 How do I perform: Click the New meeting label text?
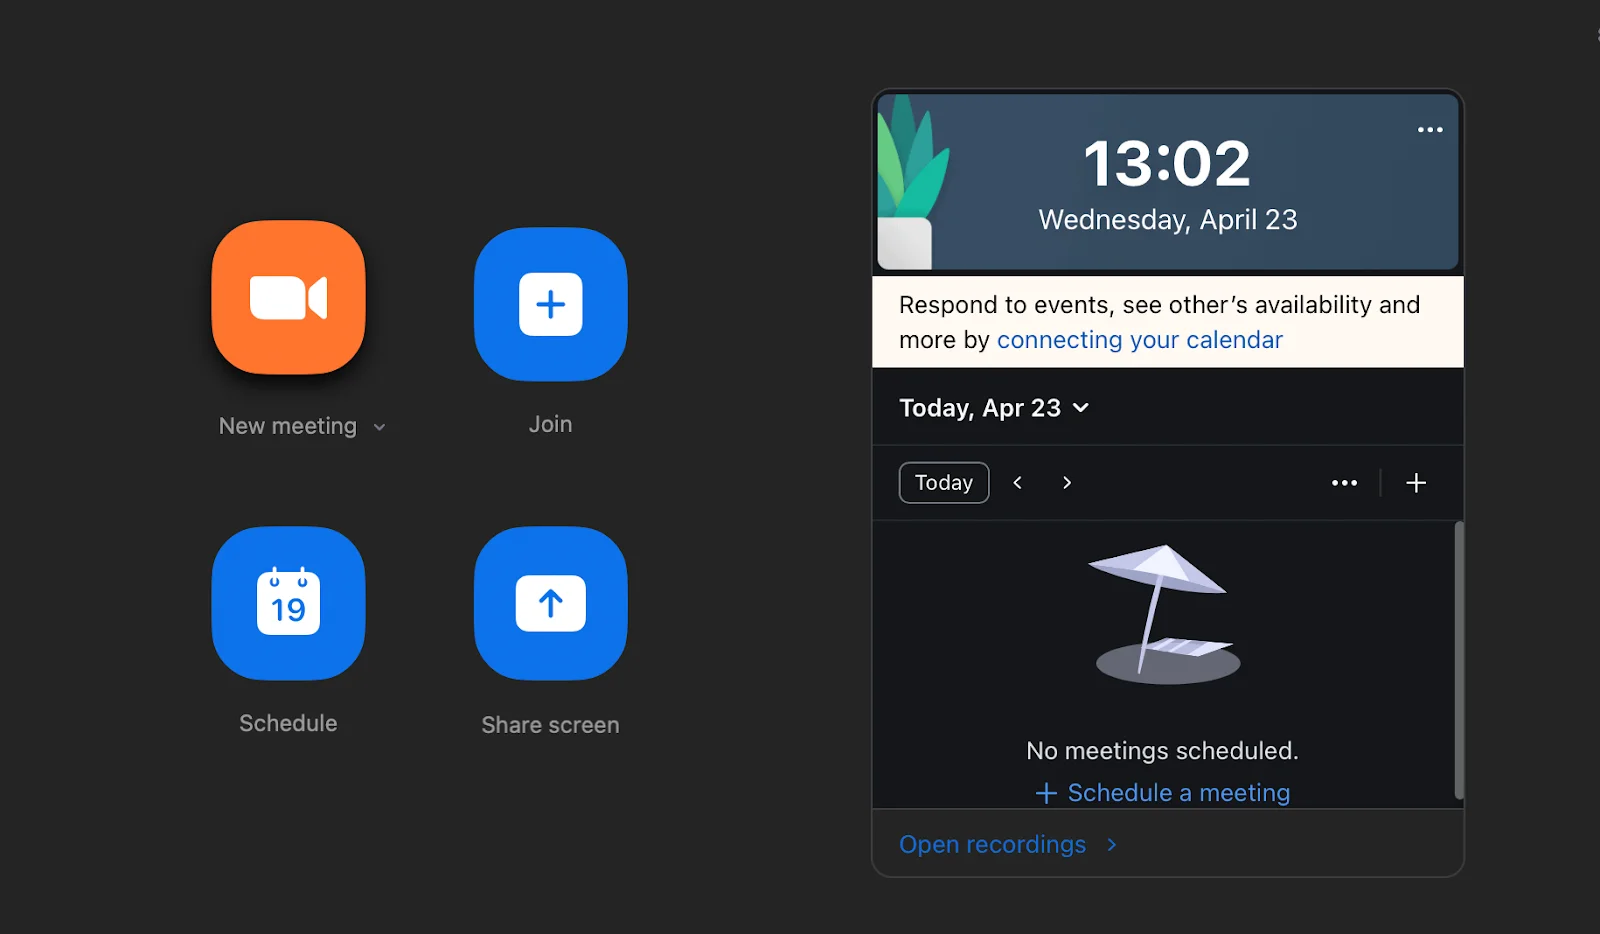288,426
